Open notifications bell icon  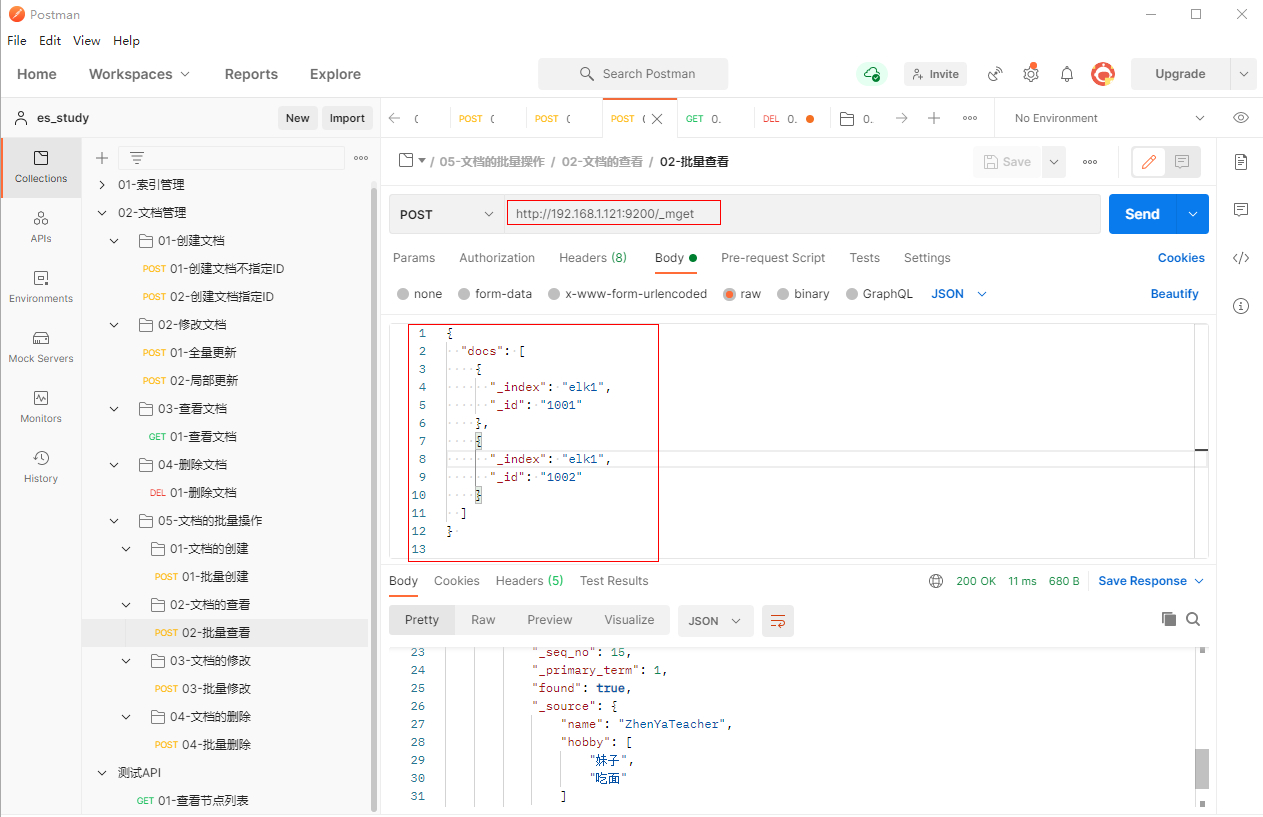click(x=1067, y=74)
